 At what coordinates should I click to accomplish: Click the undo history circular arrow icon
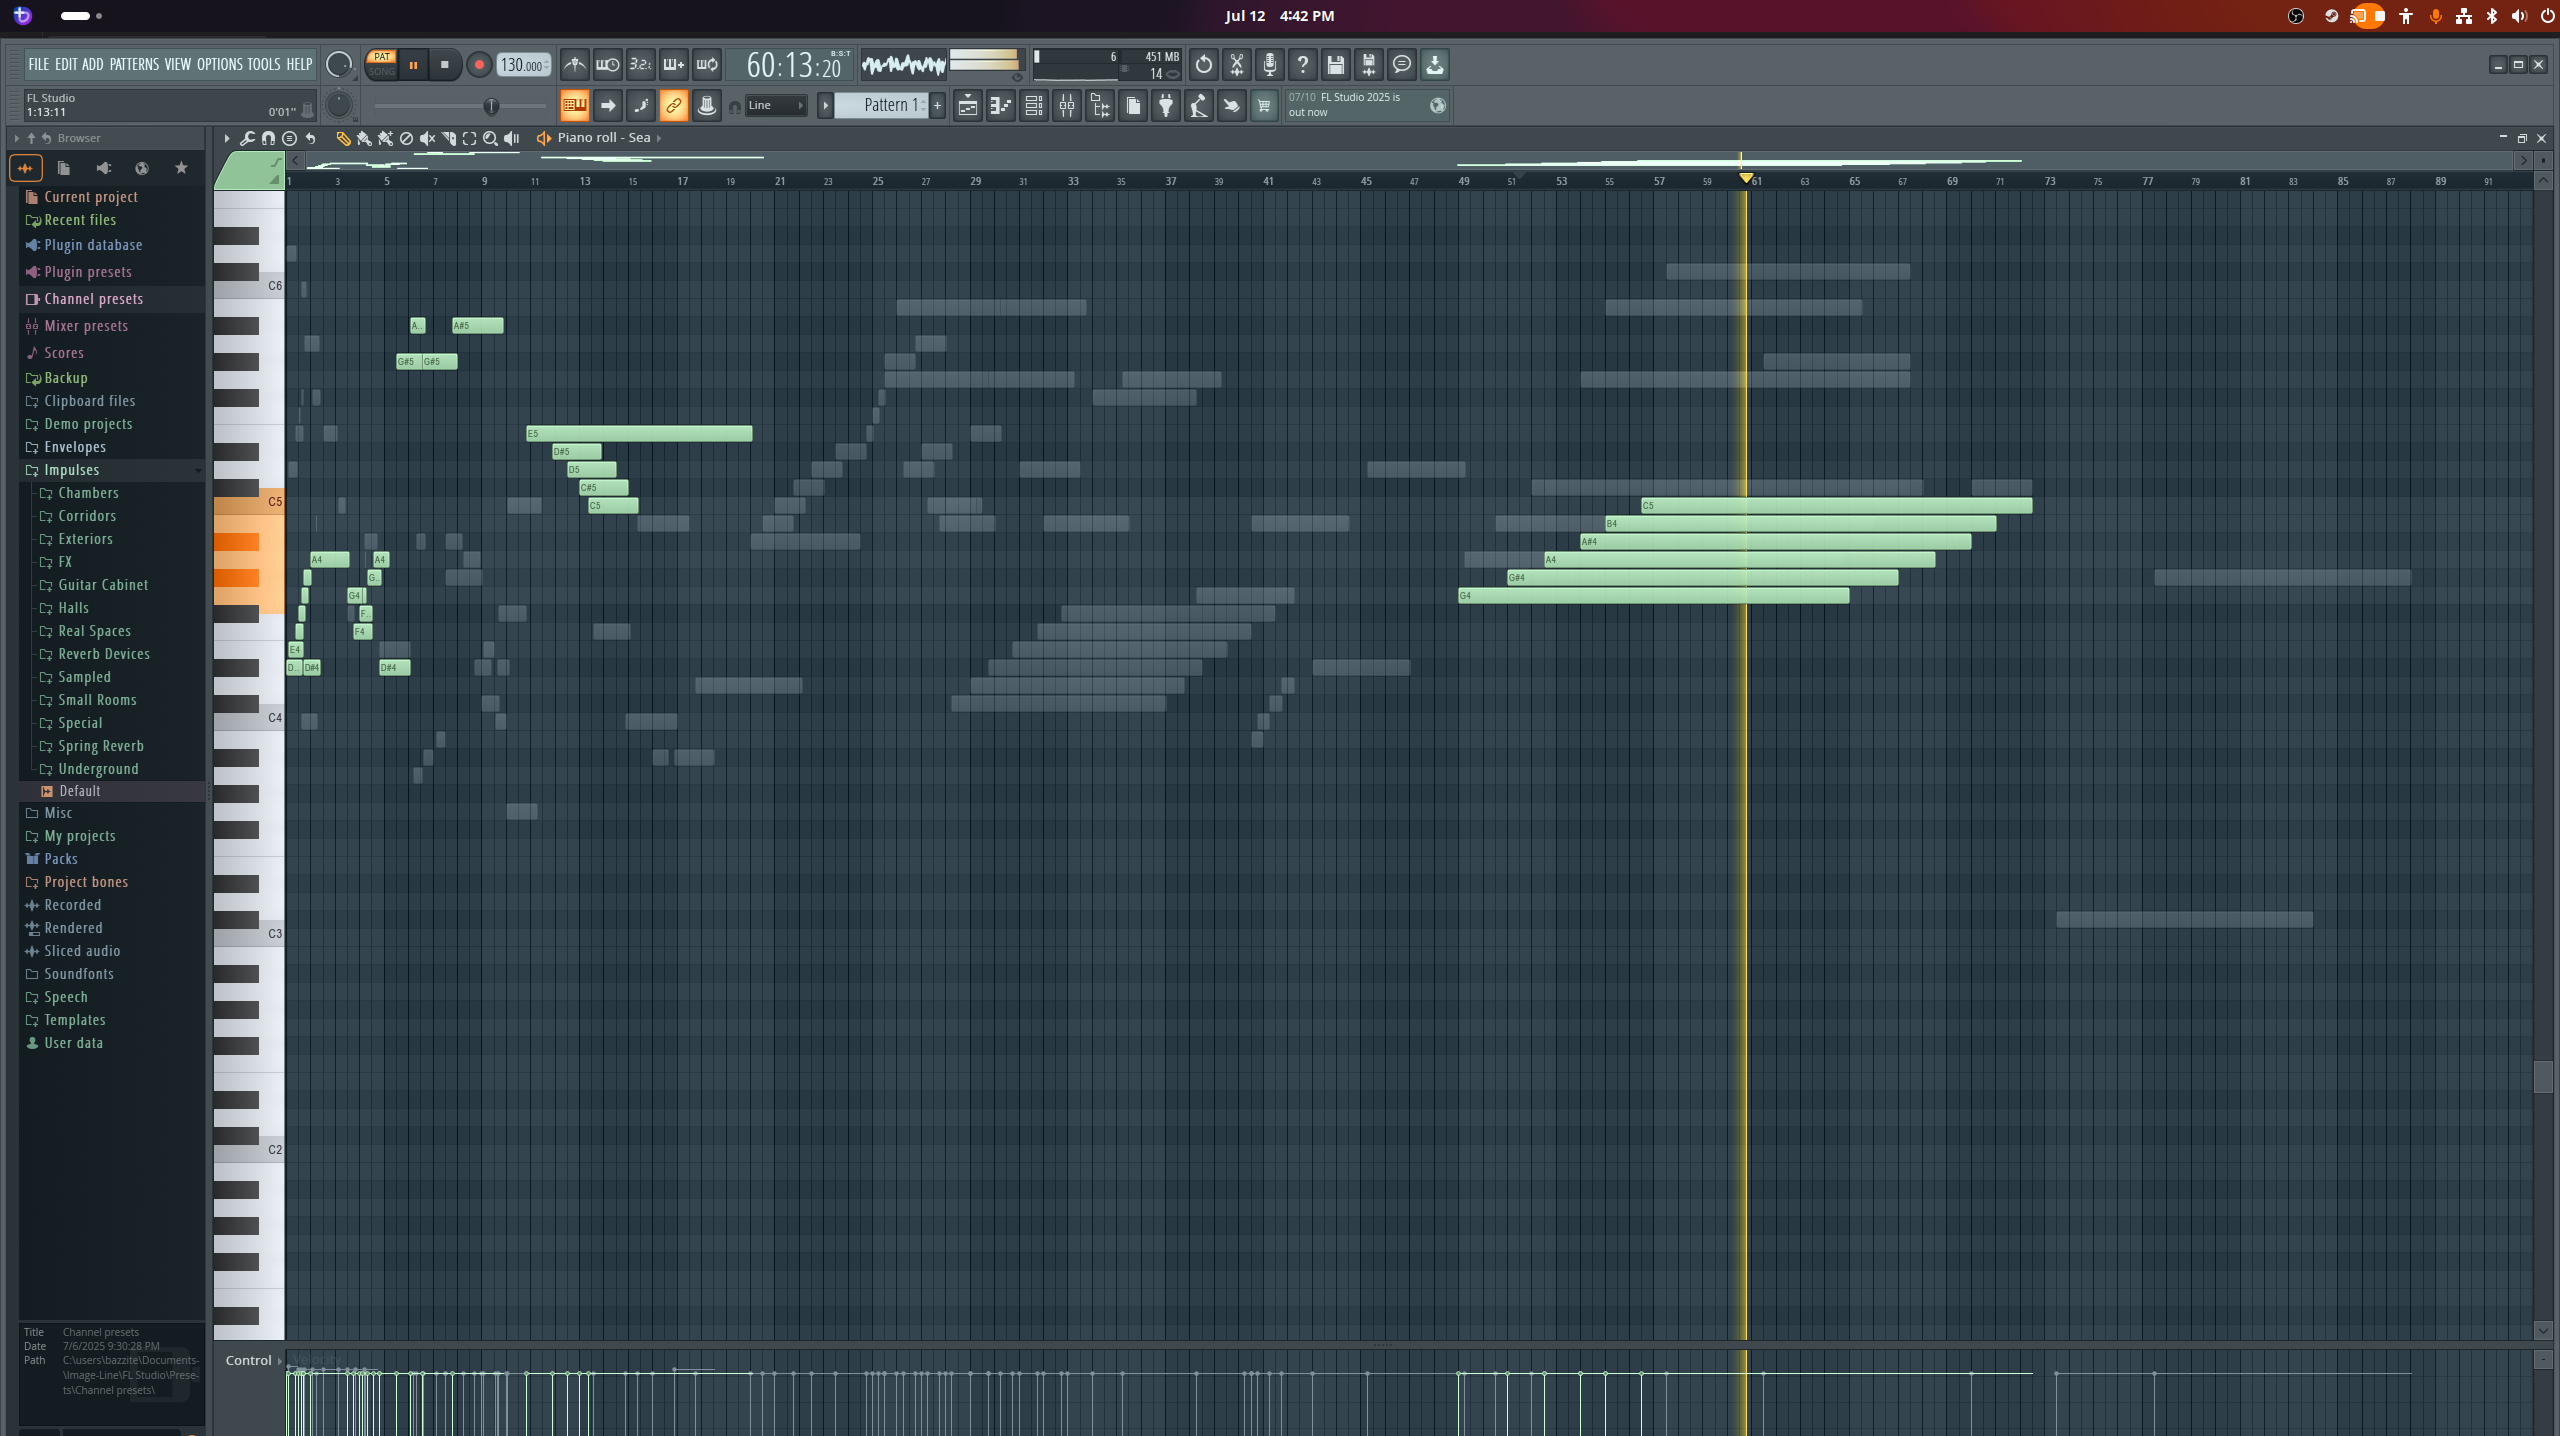coord(1204,65)
